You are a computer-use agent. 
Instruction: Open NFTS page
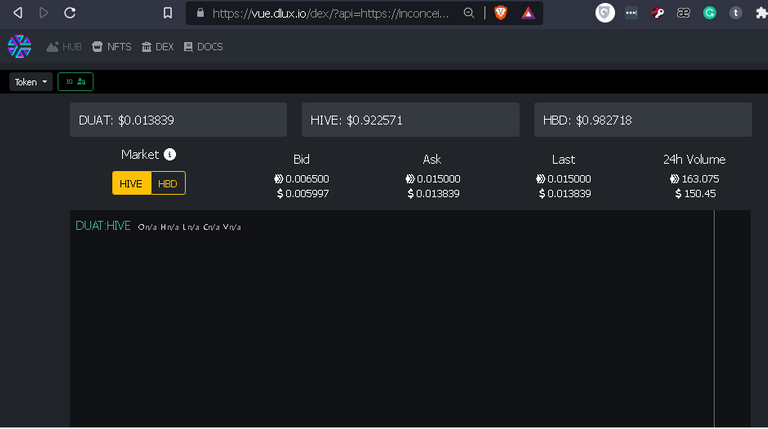[x=112, y=47]
